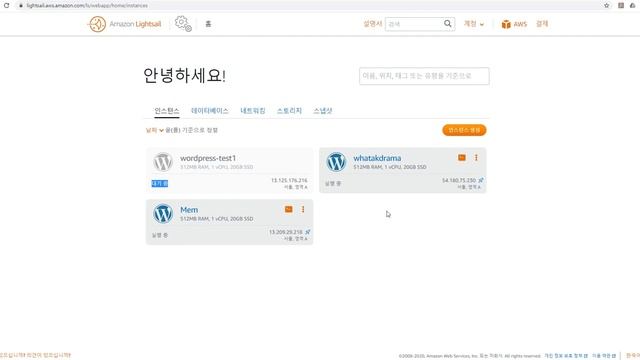Screen dimensions: 640x360
Task: Switch to the 스냅샷 tab
Action: pyautogui.click(x=323, y=111)
